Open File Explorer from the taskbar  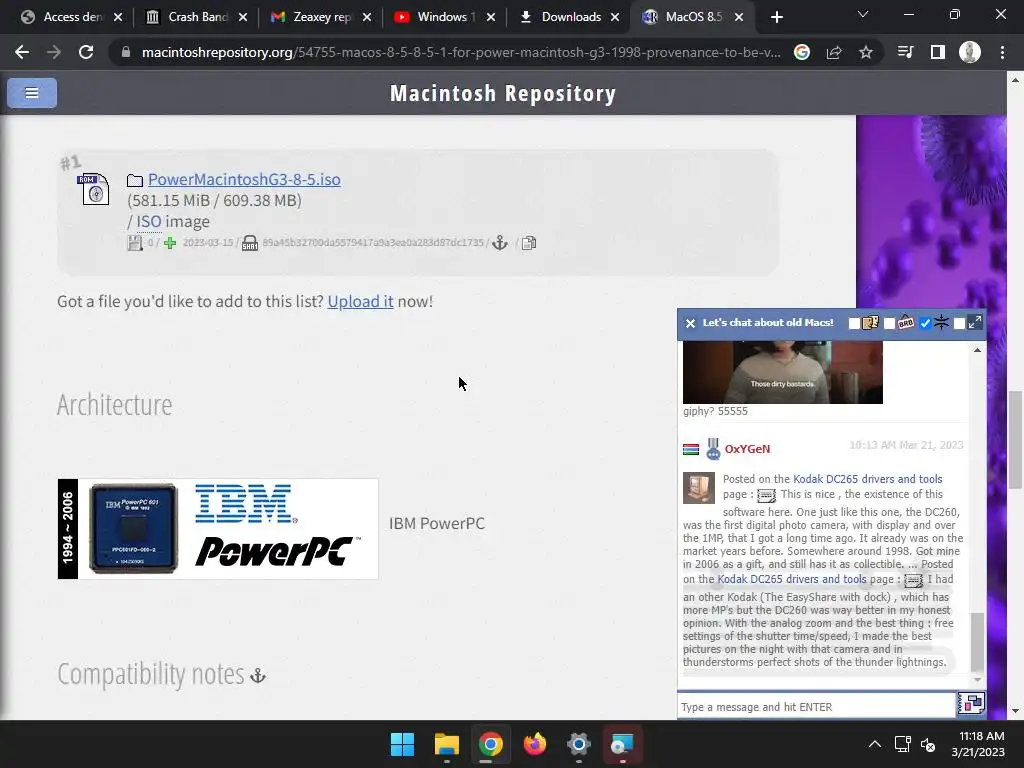[x=447, y=744]
